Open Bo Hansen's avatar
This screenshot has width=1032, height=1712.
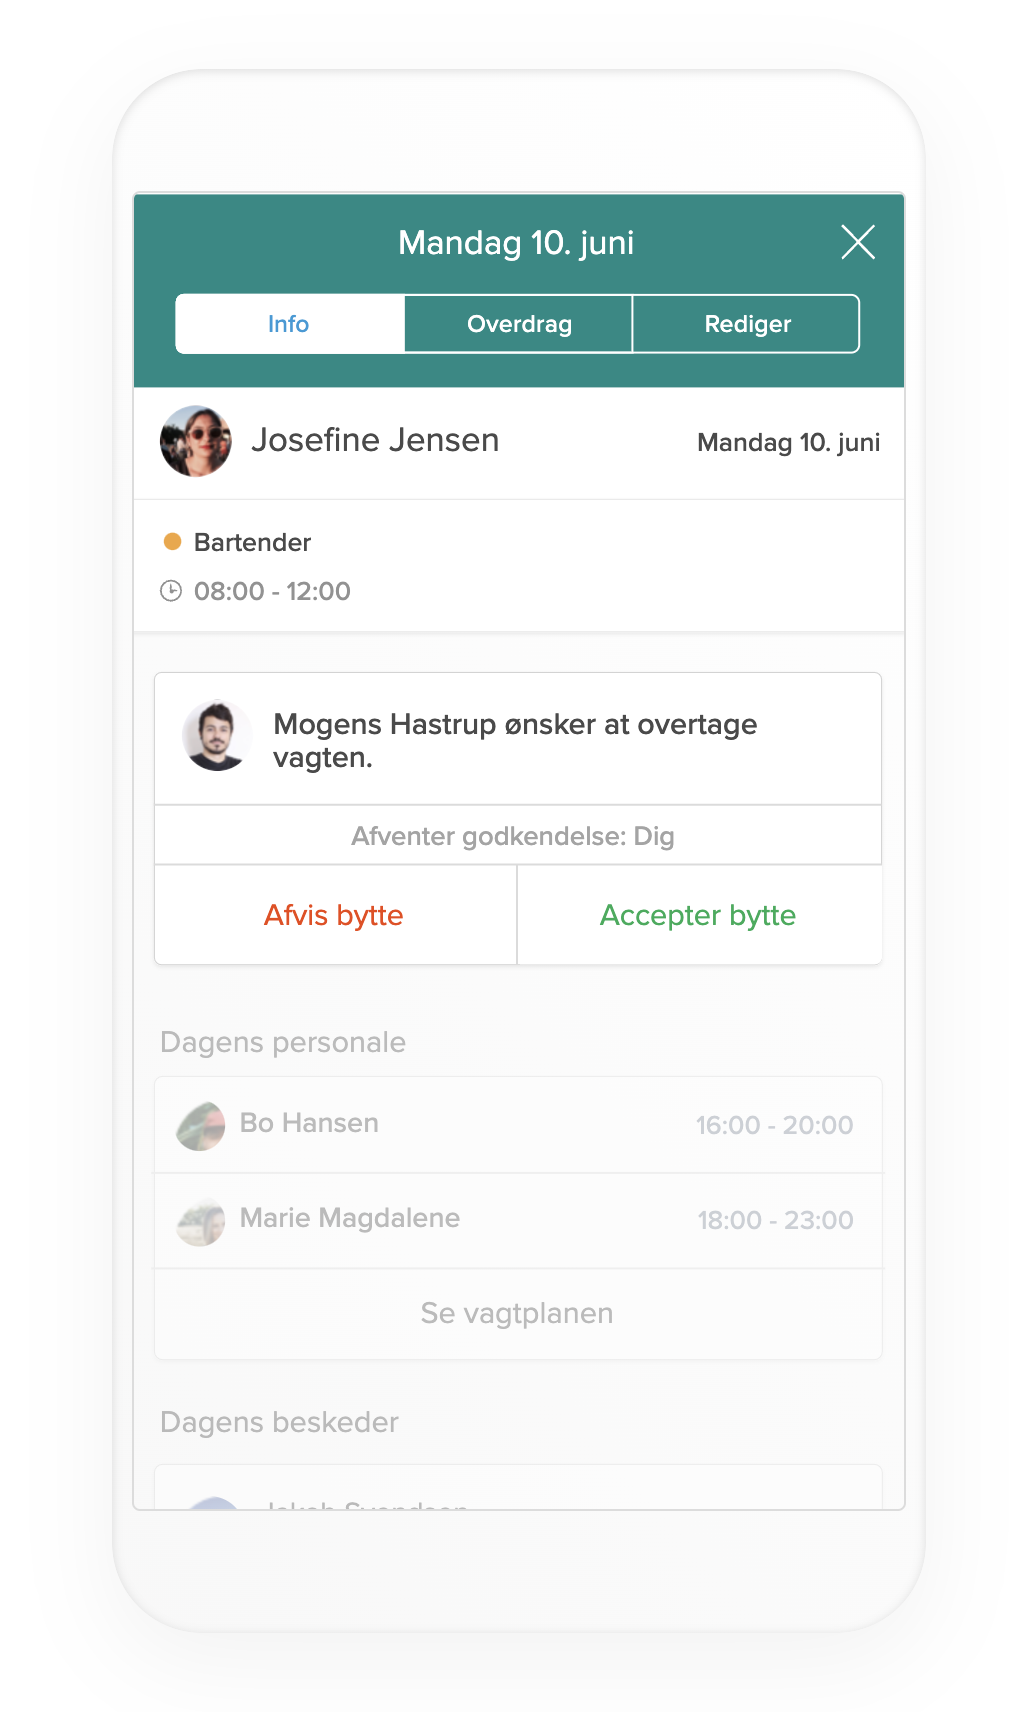(x=201, y=1126)
